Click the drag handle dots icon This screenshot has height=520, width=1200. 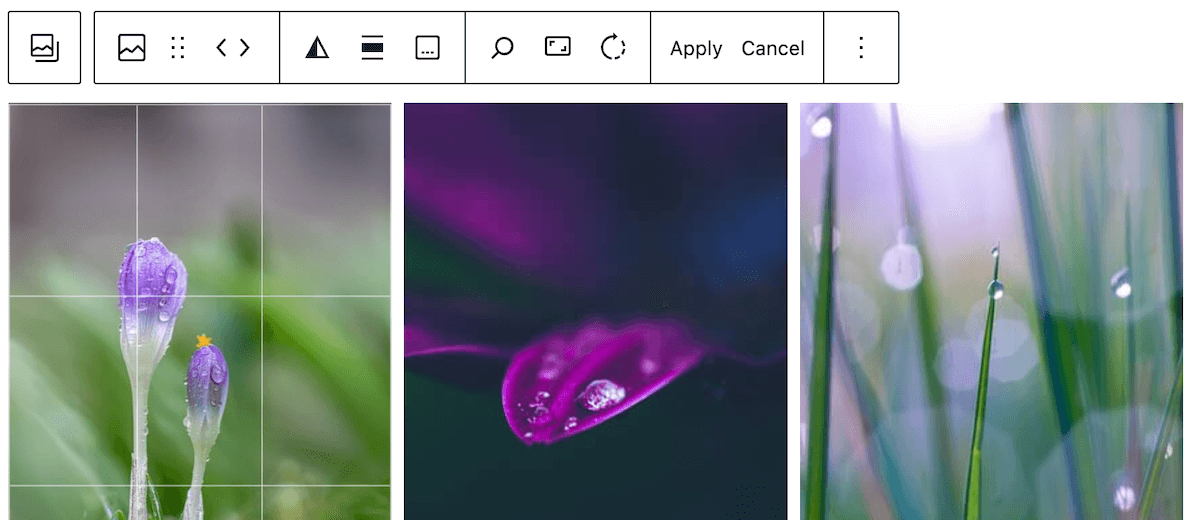178,48
